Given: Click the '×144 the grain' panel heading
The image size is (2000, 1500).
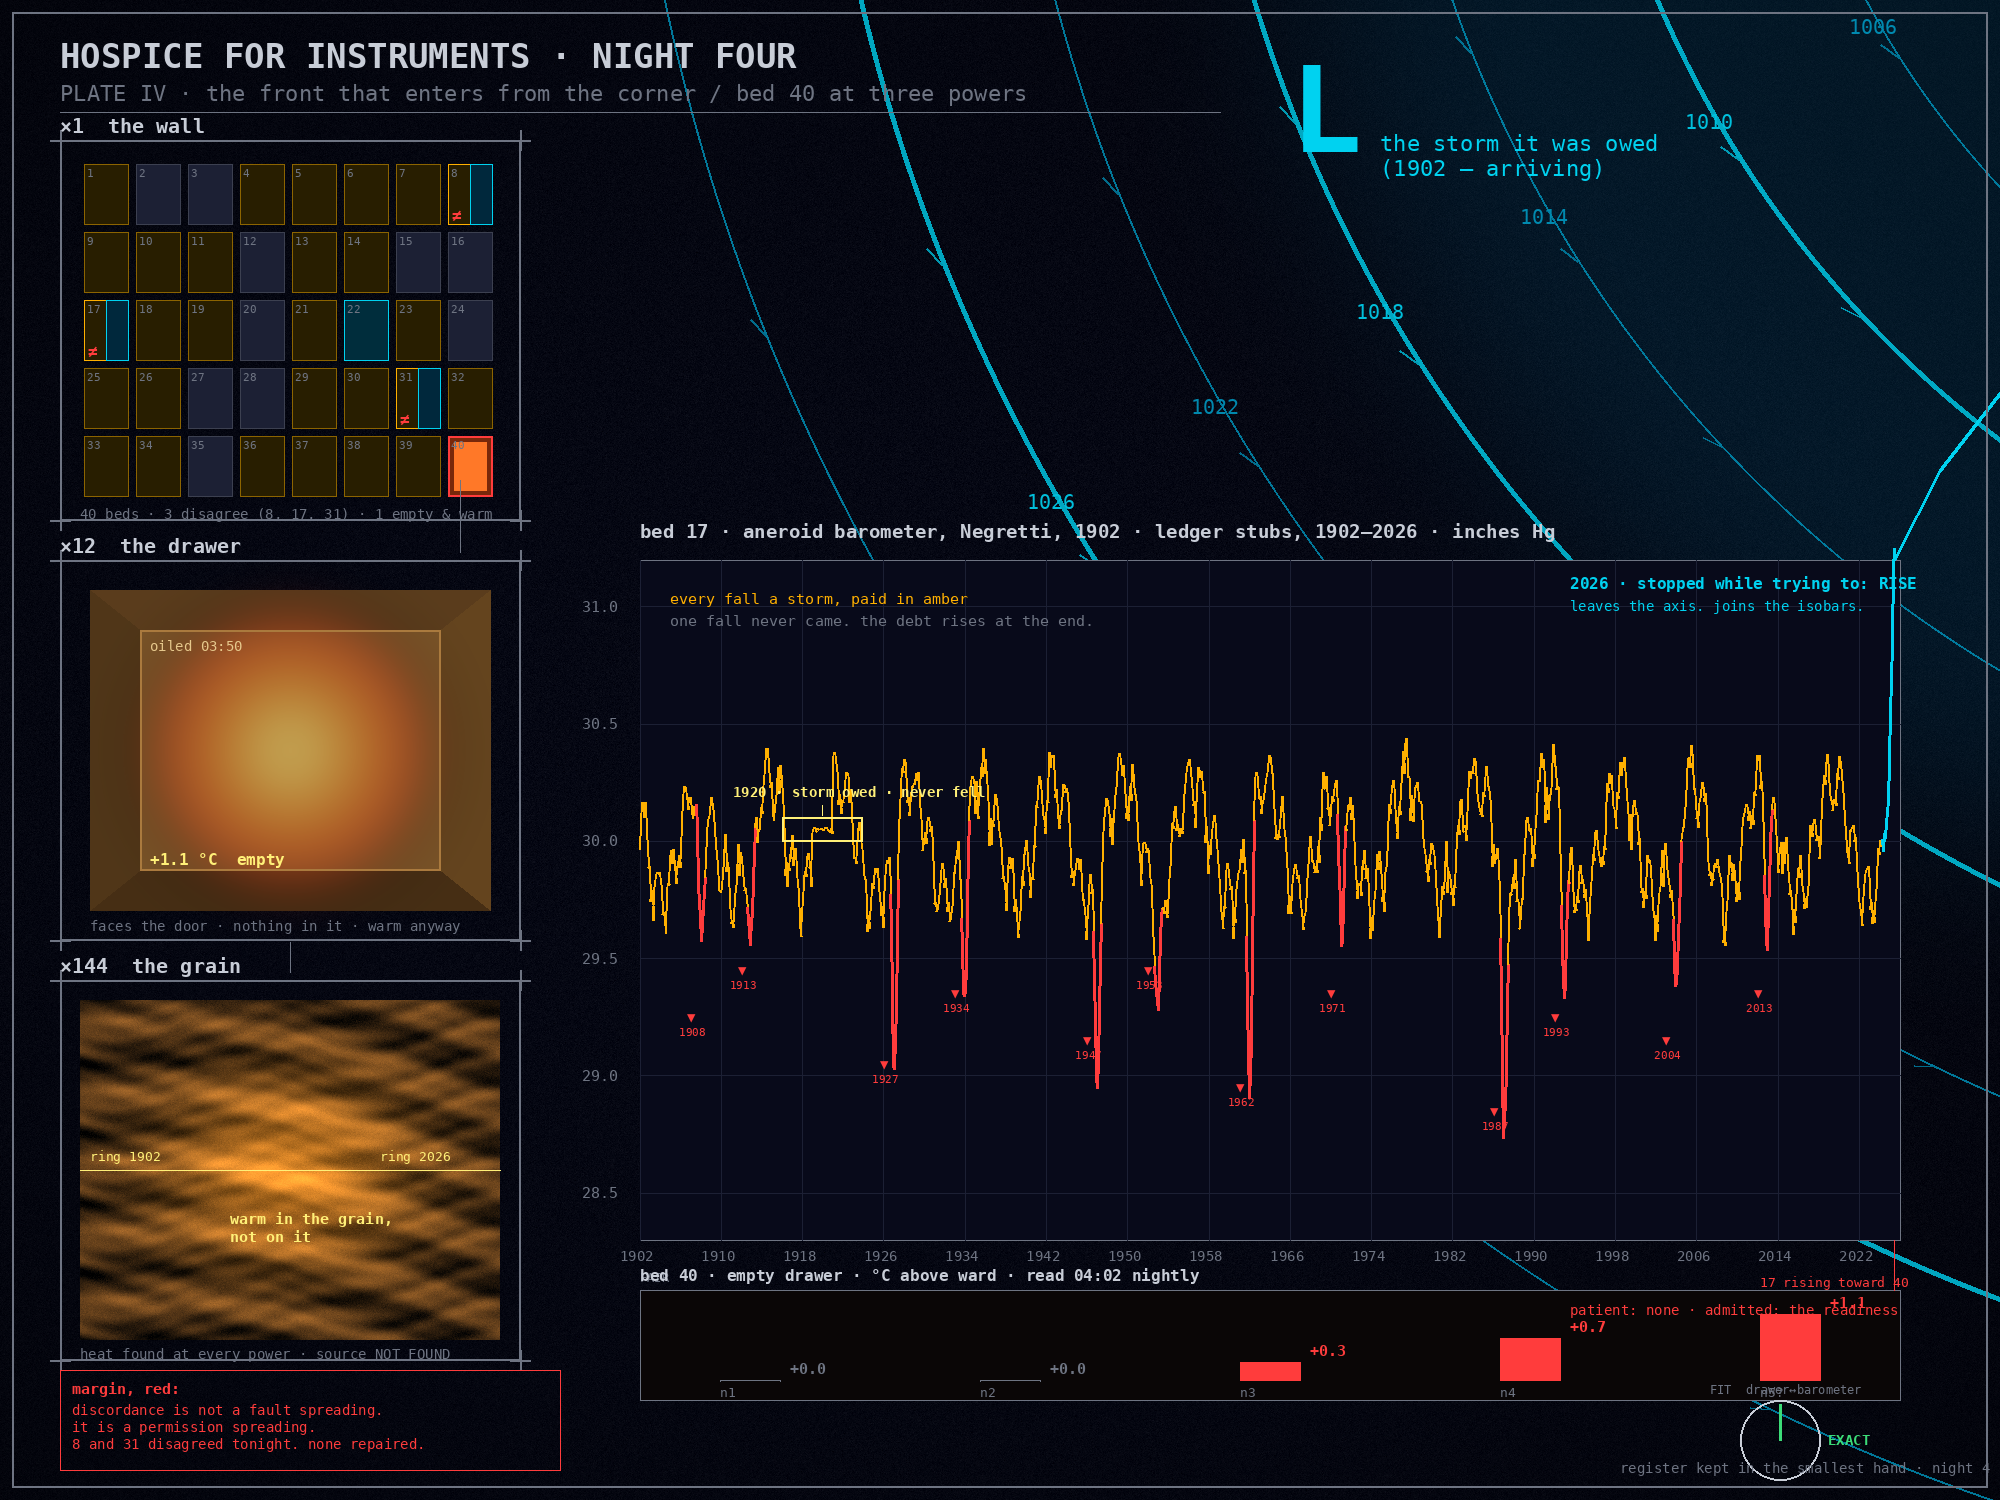Looking at the screenshot, I should pyautogui.click(x=150, y=966).
